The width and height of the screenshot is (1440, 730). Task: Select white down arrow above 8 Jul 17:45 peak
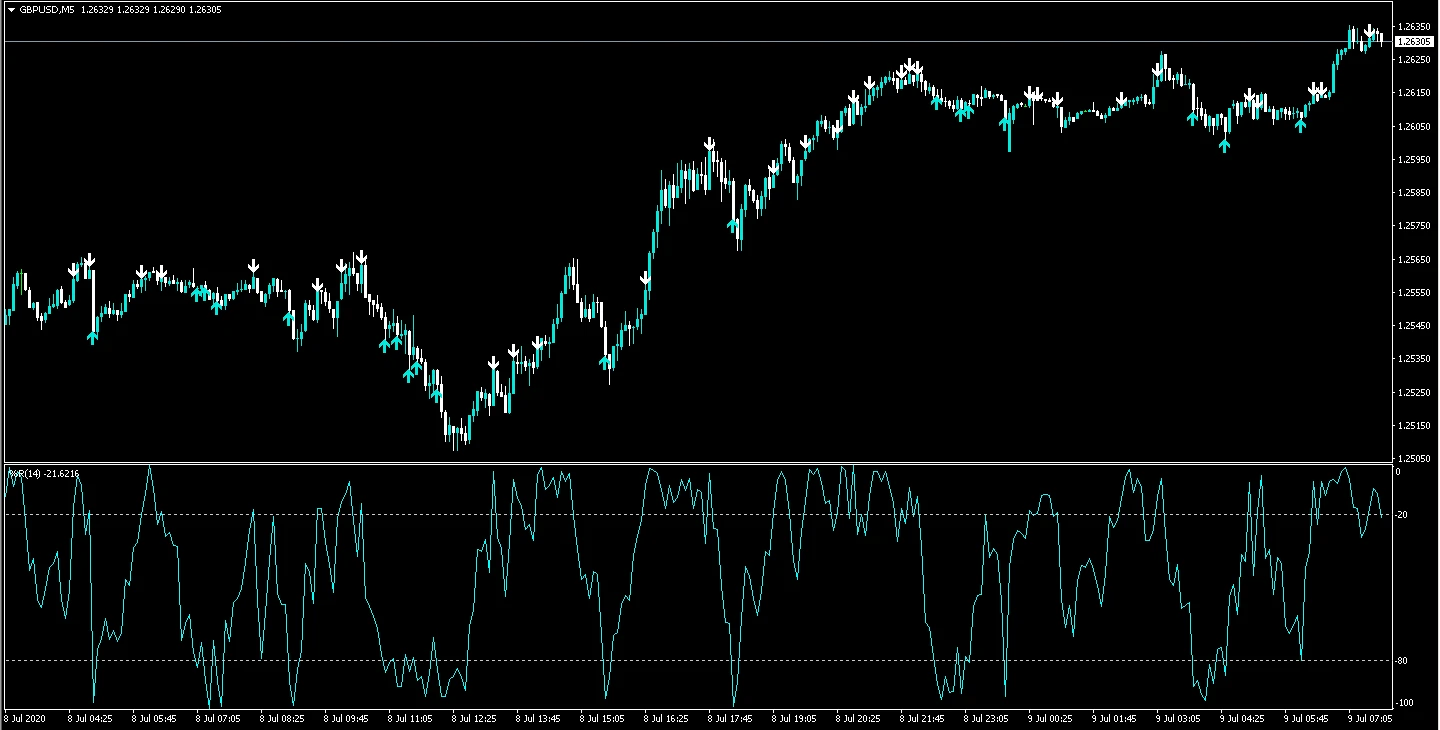(709, 144)
